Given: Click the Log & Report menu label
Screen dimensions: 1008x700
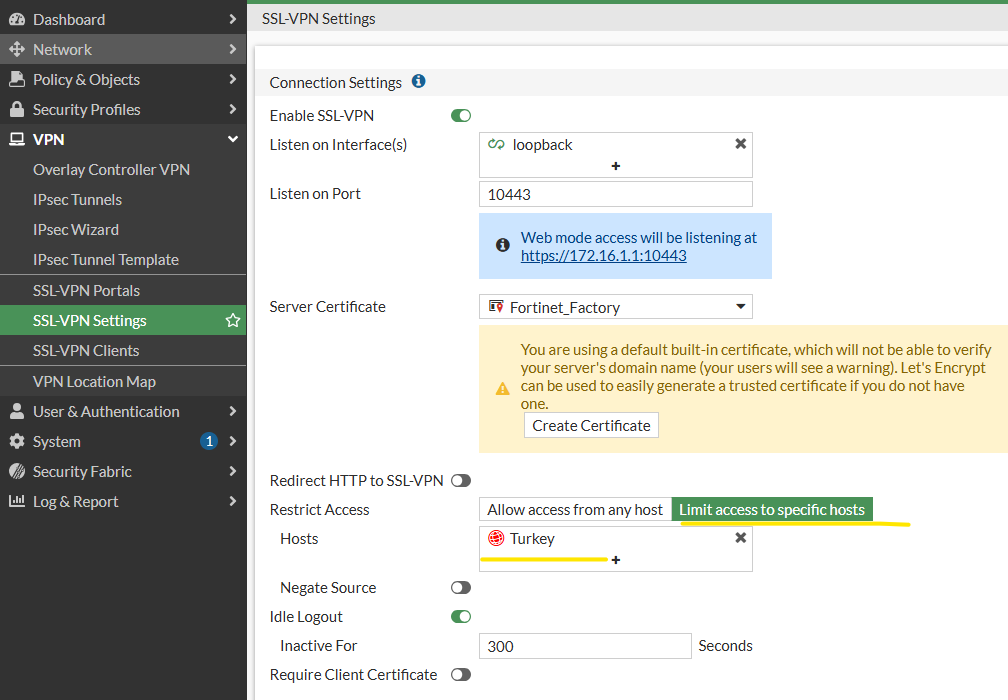Looking at the screenshot, I should pyautogui.click(x=76, y=502).
